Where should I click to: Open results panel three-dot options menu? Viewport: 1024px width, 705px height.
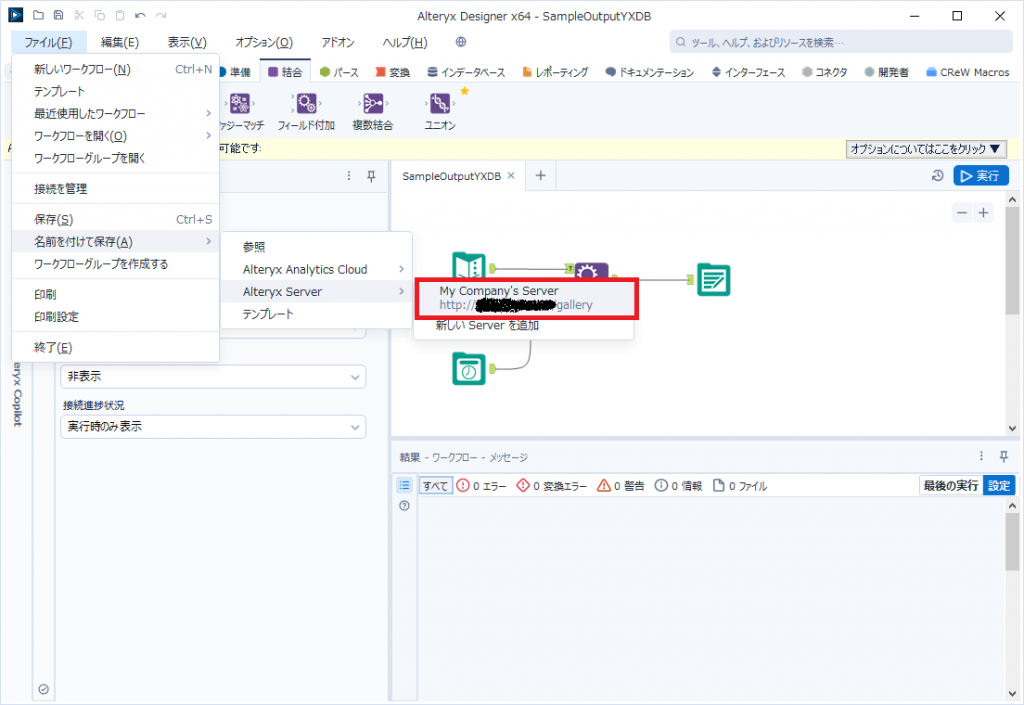coord(981,456)
